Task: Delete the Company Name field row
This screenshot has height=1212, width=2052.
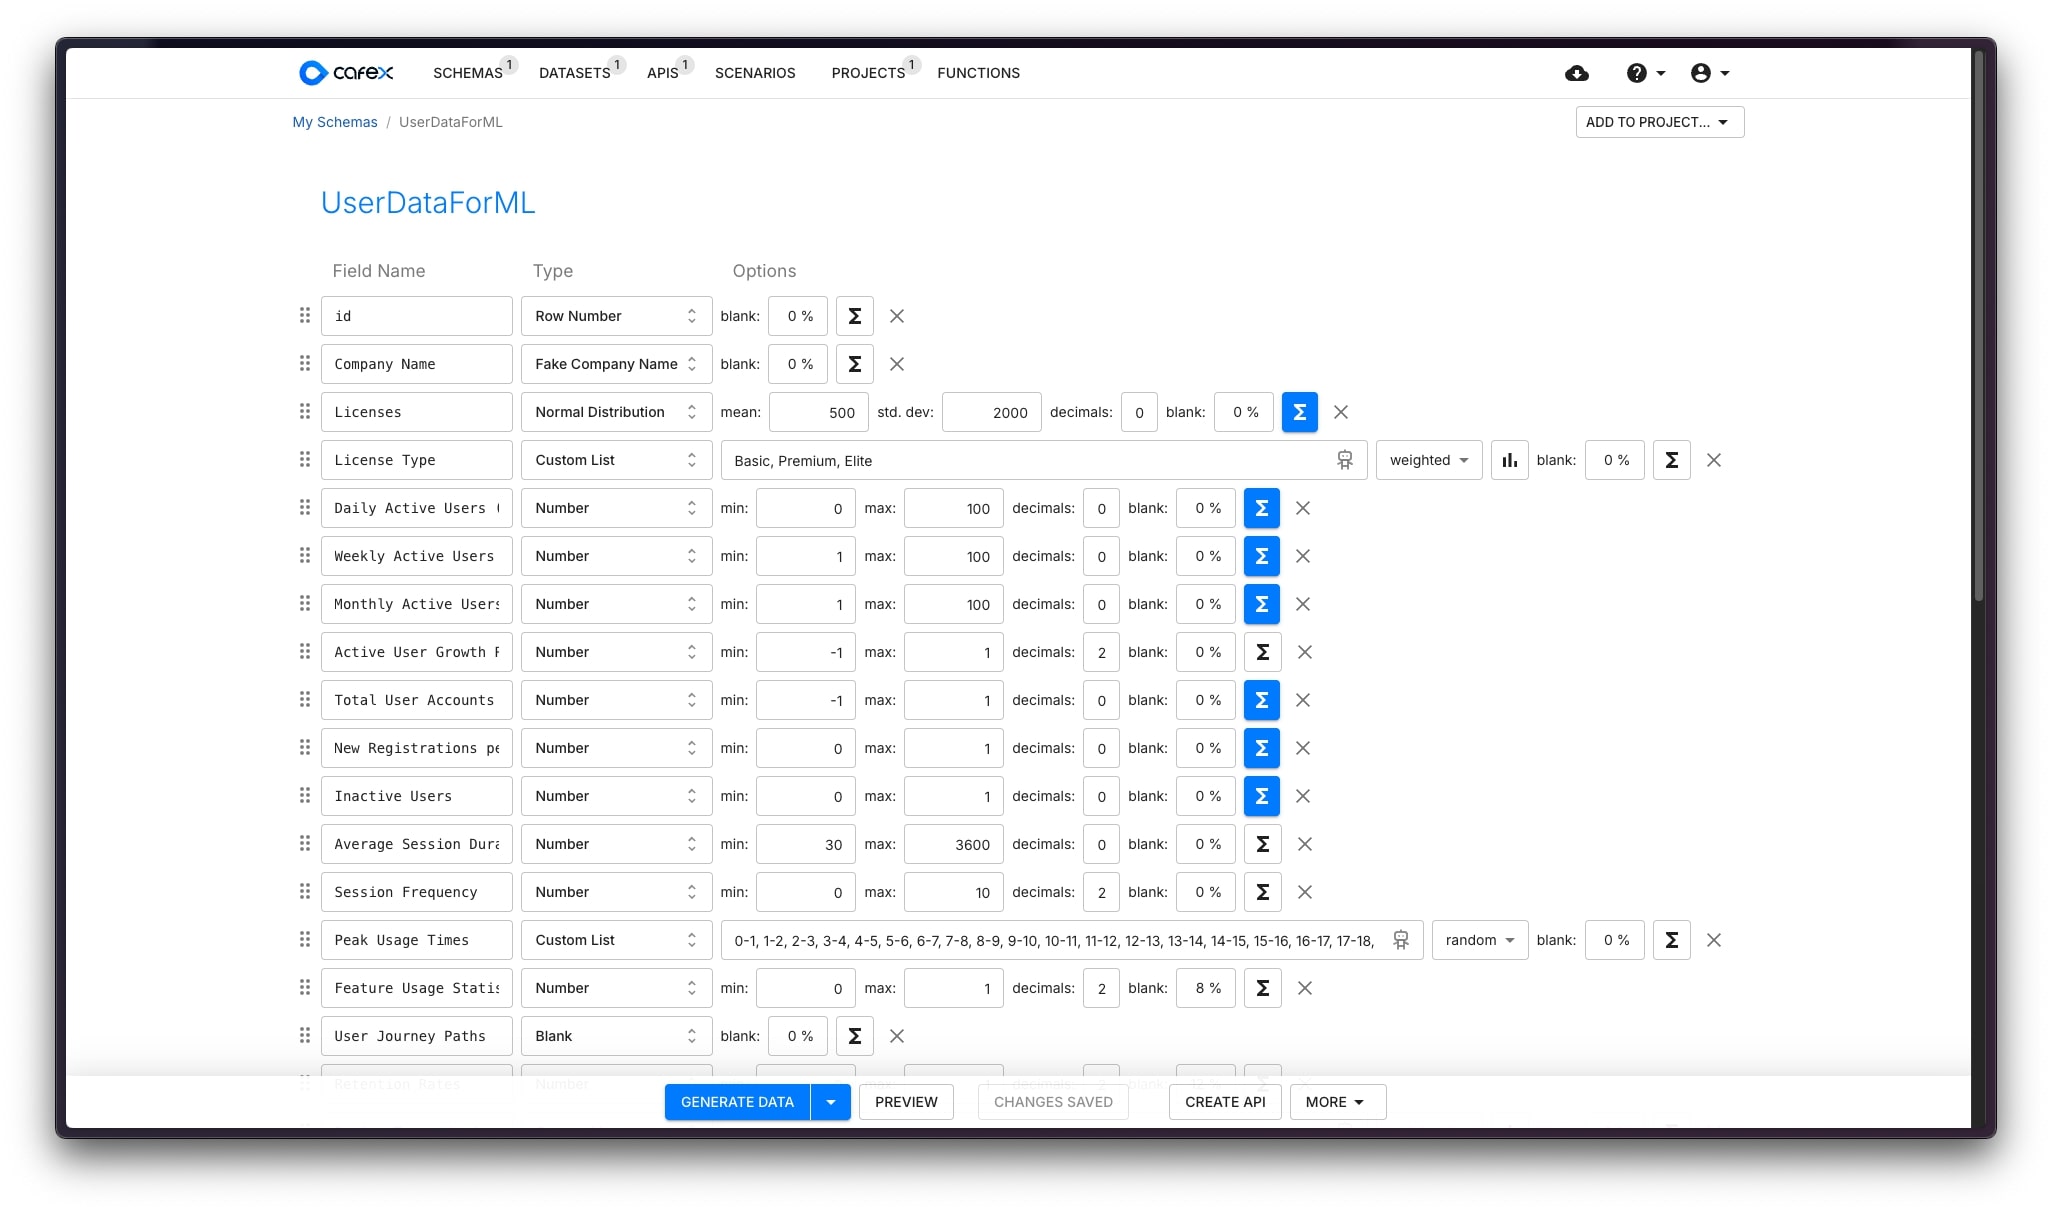Action: pos(897,364)
